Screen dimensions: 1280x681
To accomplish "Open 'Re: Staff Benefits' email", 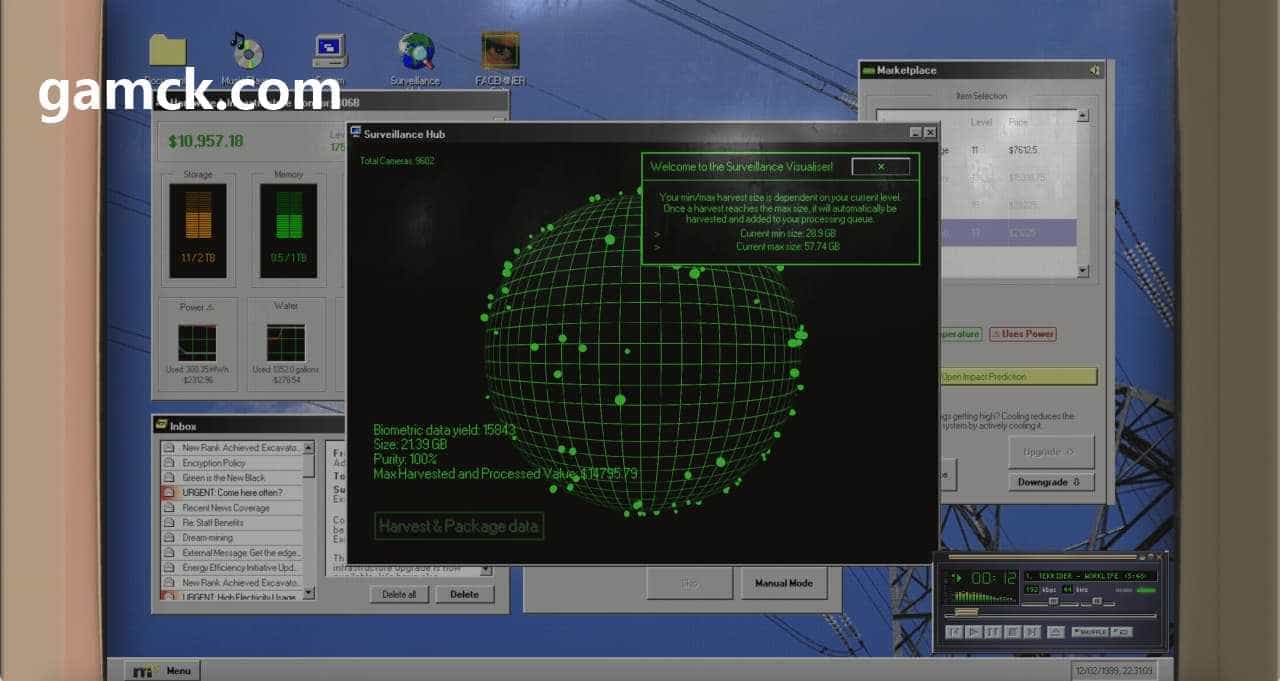I will tap(231, 523).
